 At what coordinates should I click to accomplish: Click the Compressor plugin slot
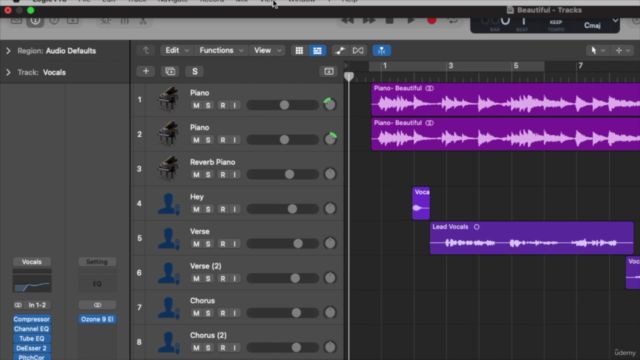(32, 319)
